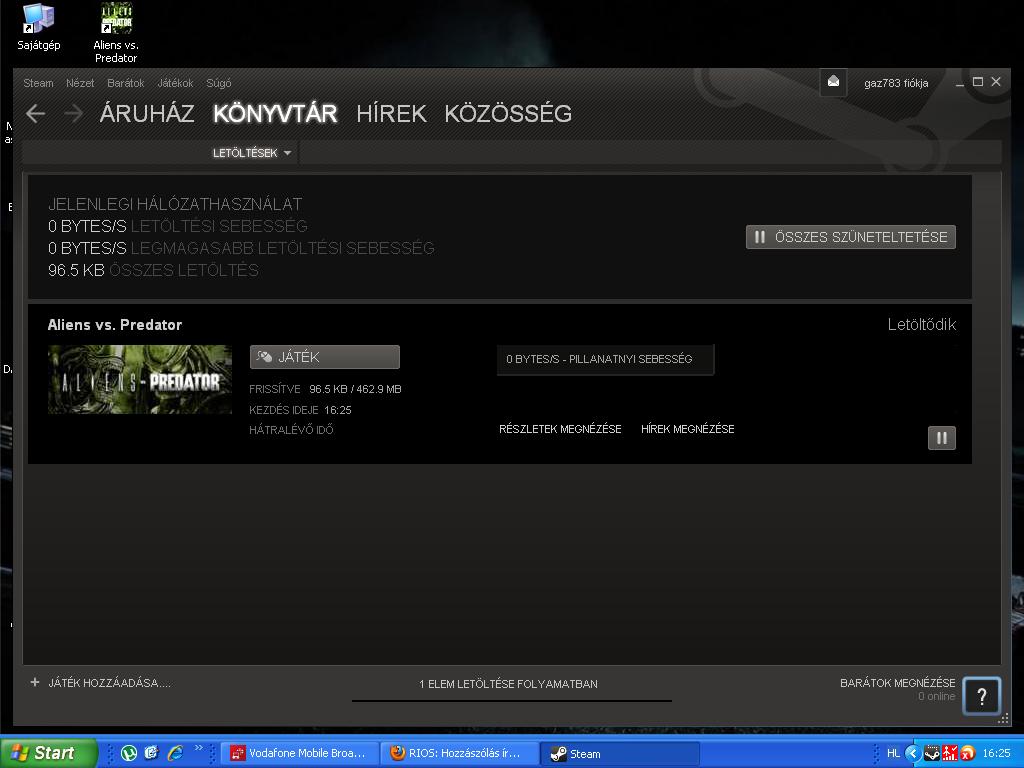
Task: Open Részletek megnézése link
Action: tap(560, 429)
